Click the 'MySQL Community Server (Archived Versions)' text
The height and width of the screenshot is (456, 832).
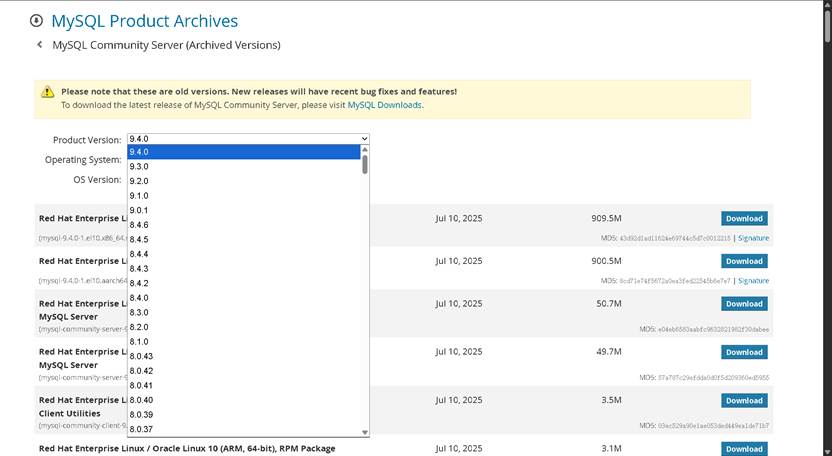click(x=166, y=45)
